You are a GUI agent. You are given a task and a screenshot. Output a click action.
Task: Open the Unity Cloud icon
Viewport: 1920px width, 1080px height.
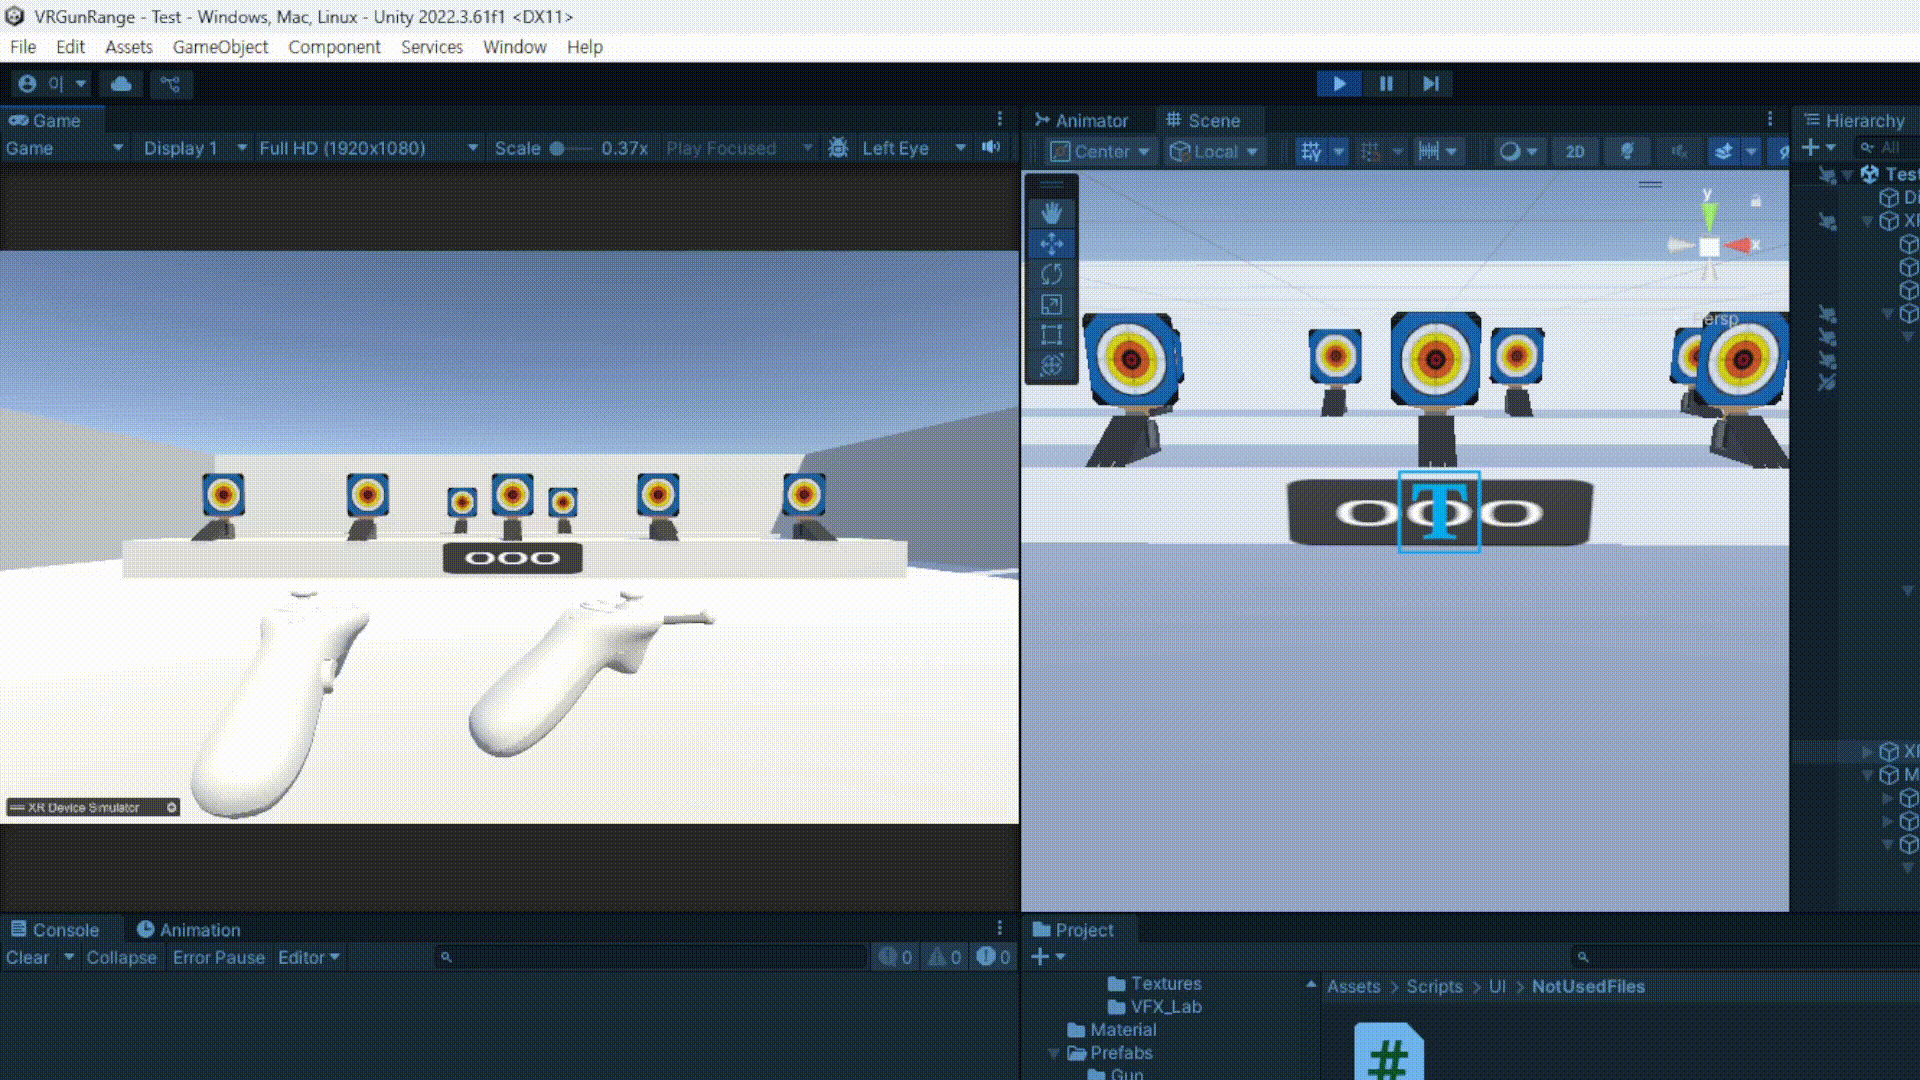tap(121, 84)
